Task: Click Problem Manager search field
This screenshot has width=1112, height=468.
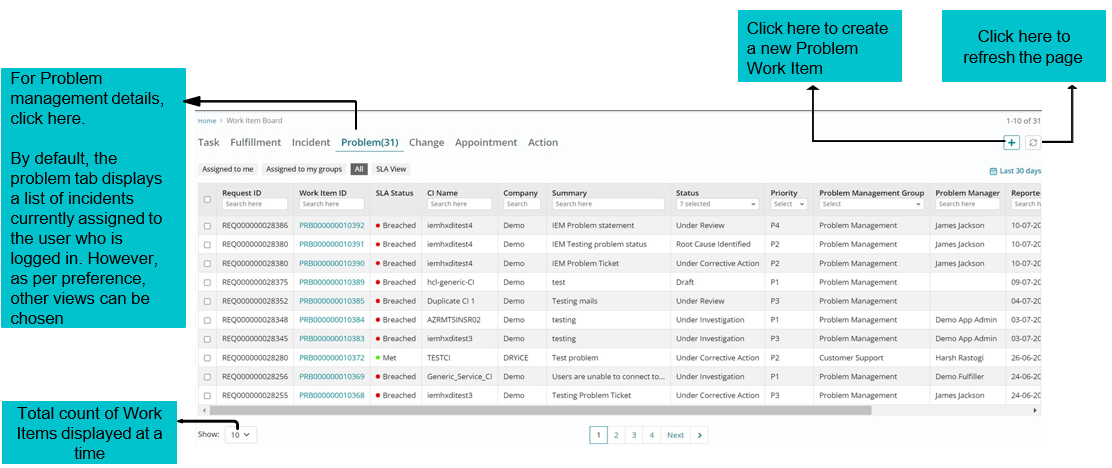Action: (x=967, y=204)
